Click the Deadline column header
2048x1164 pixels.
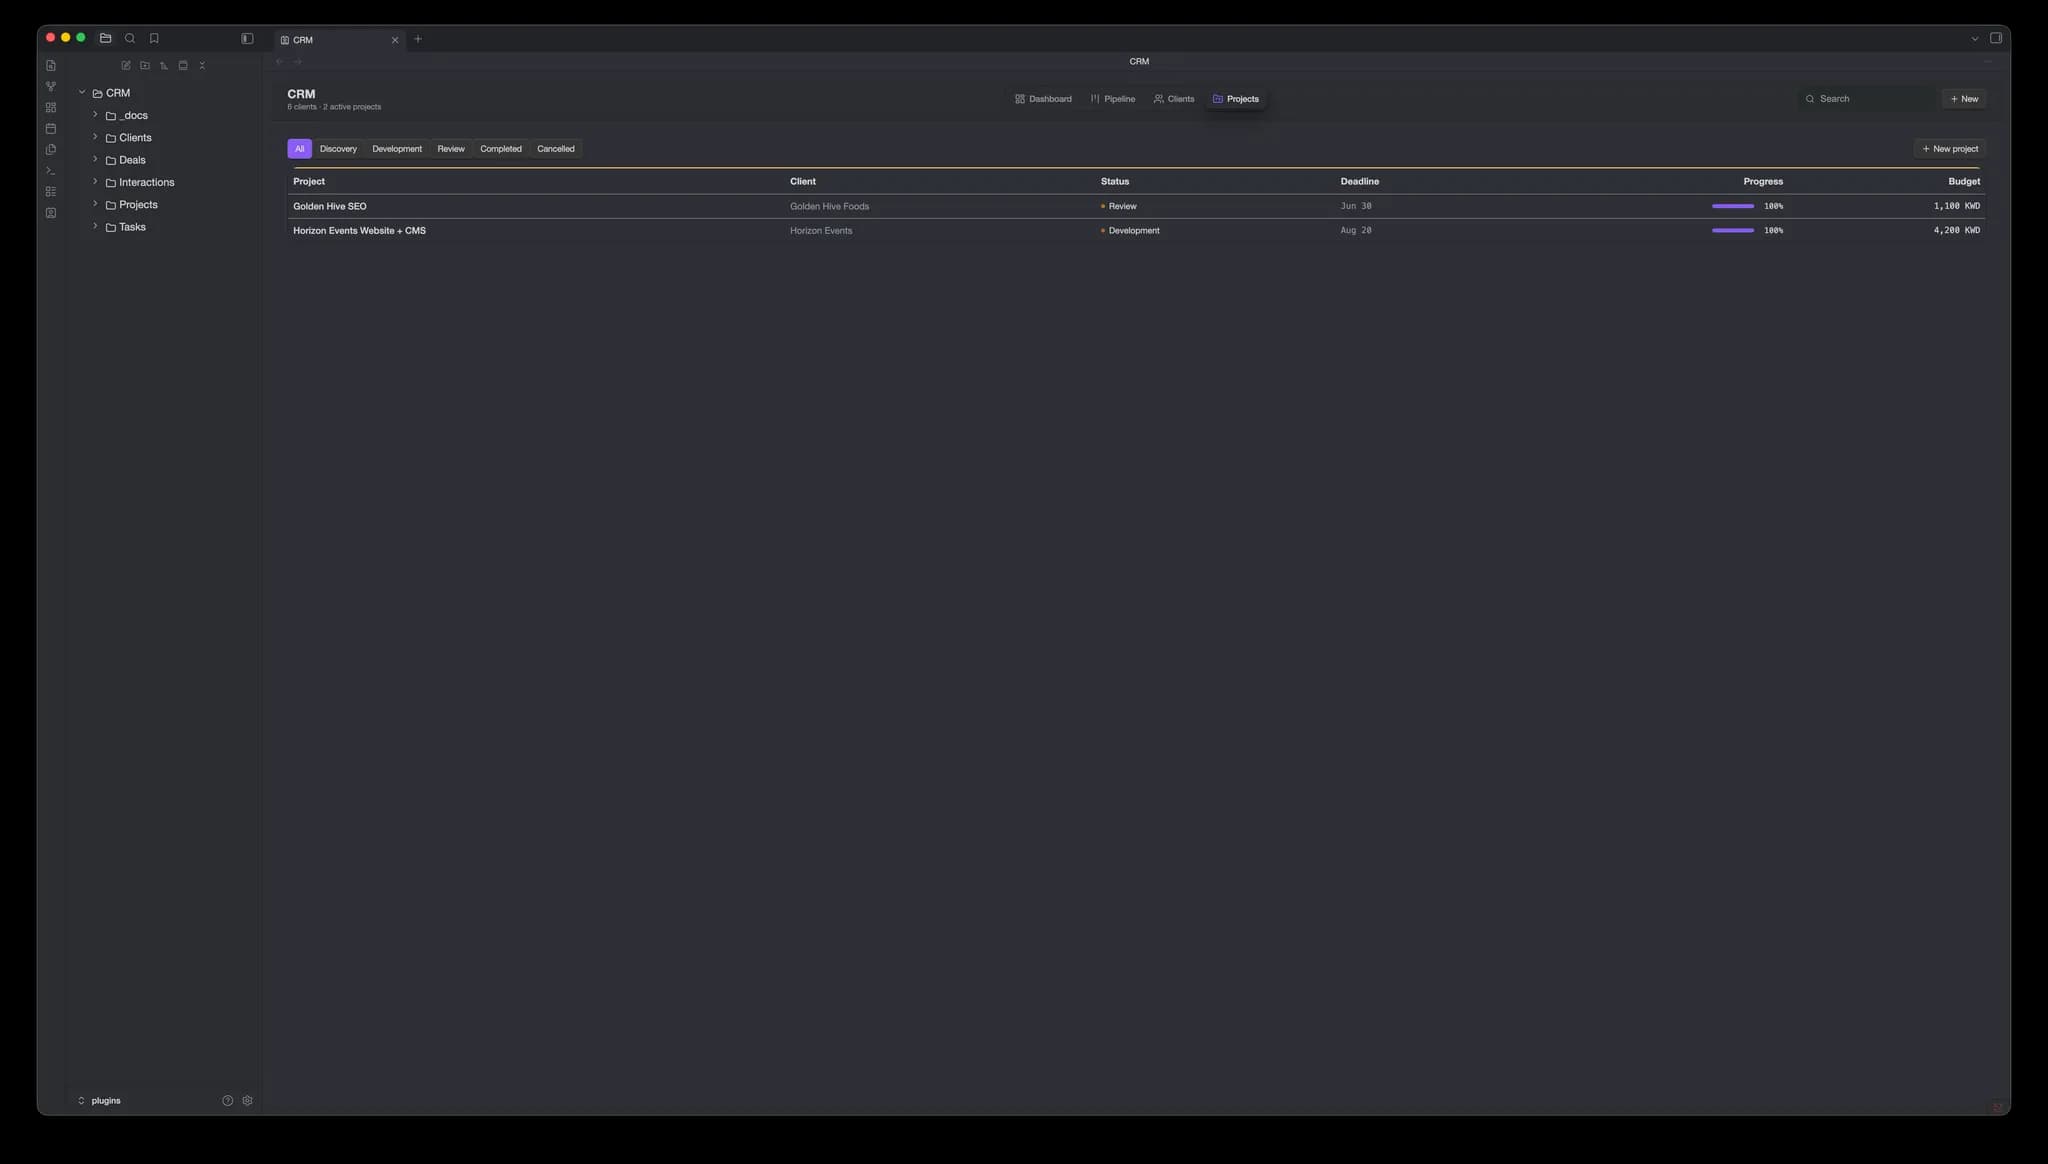tap(1360, 182)
